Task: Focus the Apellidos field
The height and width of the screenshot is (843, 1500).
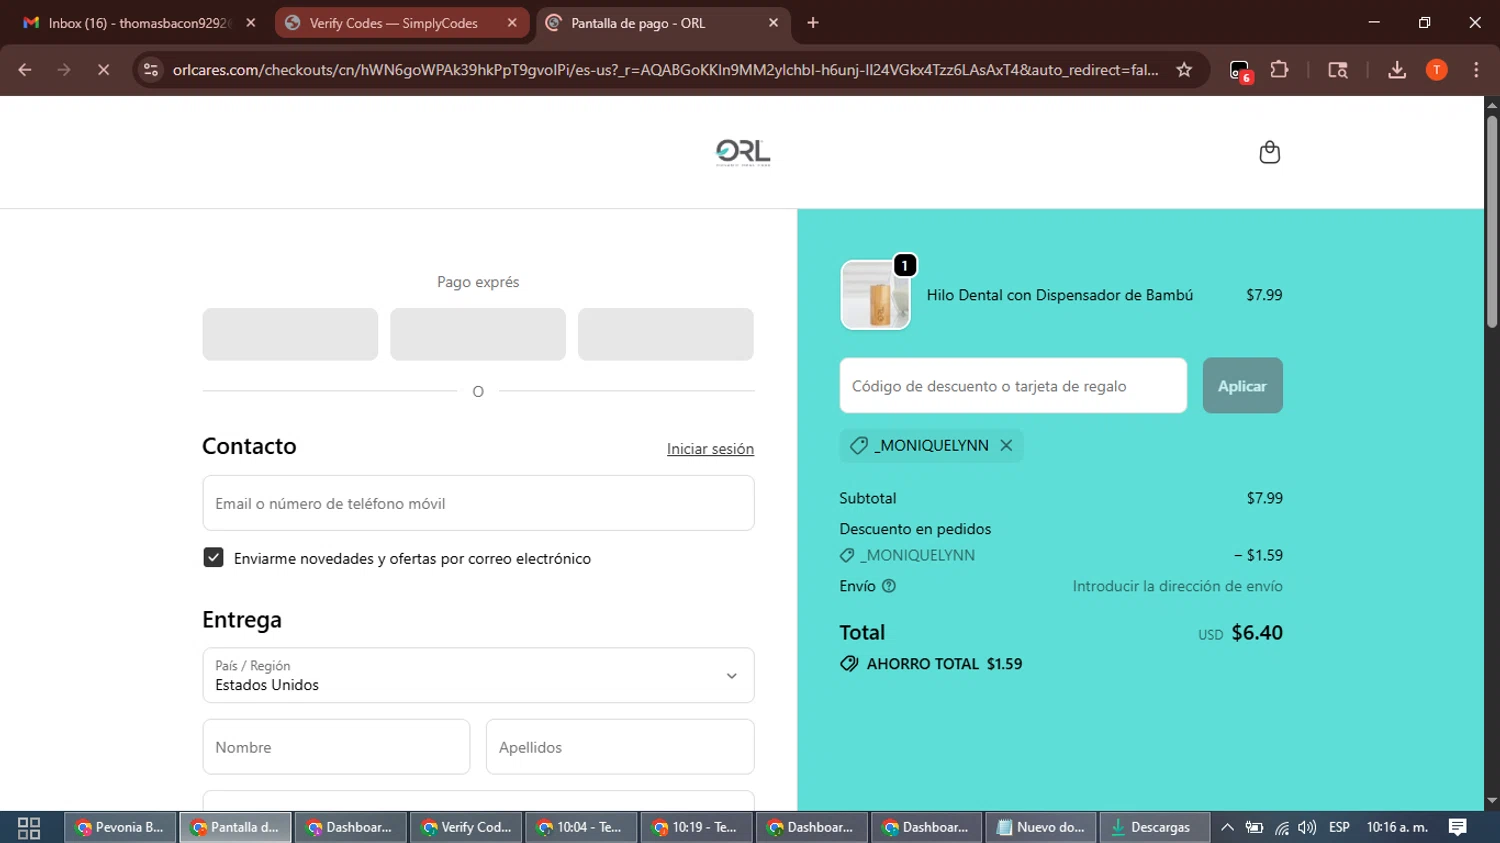Action: (x=620, y=747)
